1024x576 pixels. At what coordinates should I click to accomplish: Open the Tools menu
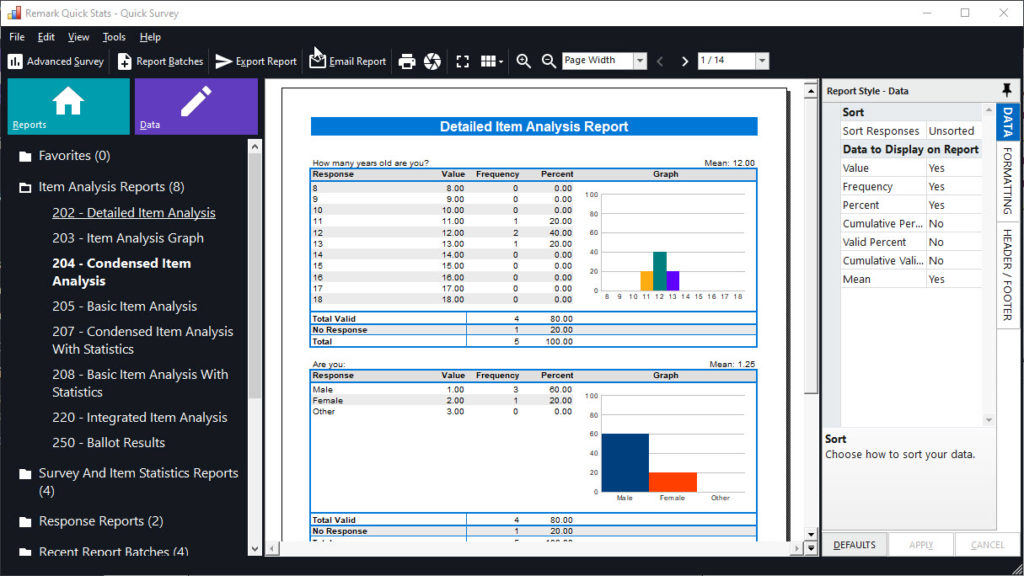[x=113, y=36]
